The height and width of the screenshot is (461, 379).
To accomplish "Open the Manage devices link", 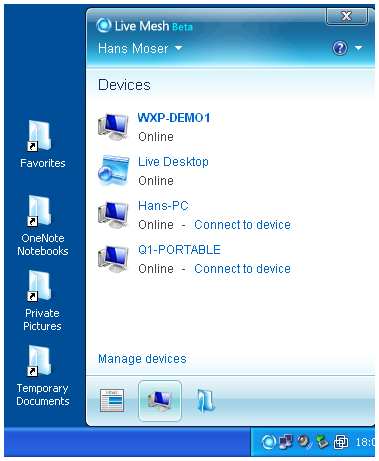I will (x=142, y=359).
